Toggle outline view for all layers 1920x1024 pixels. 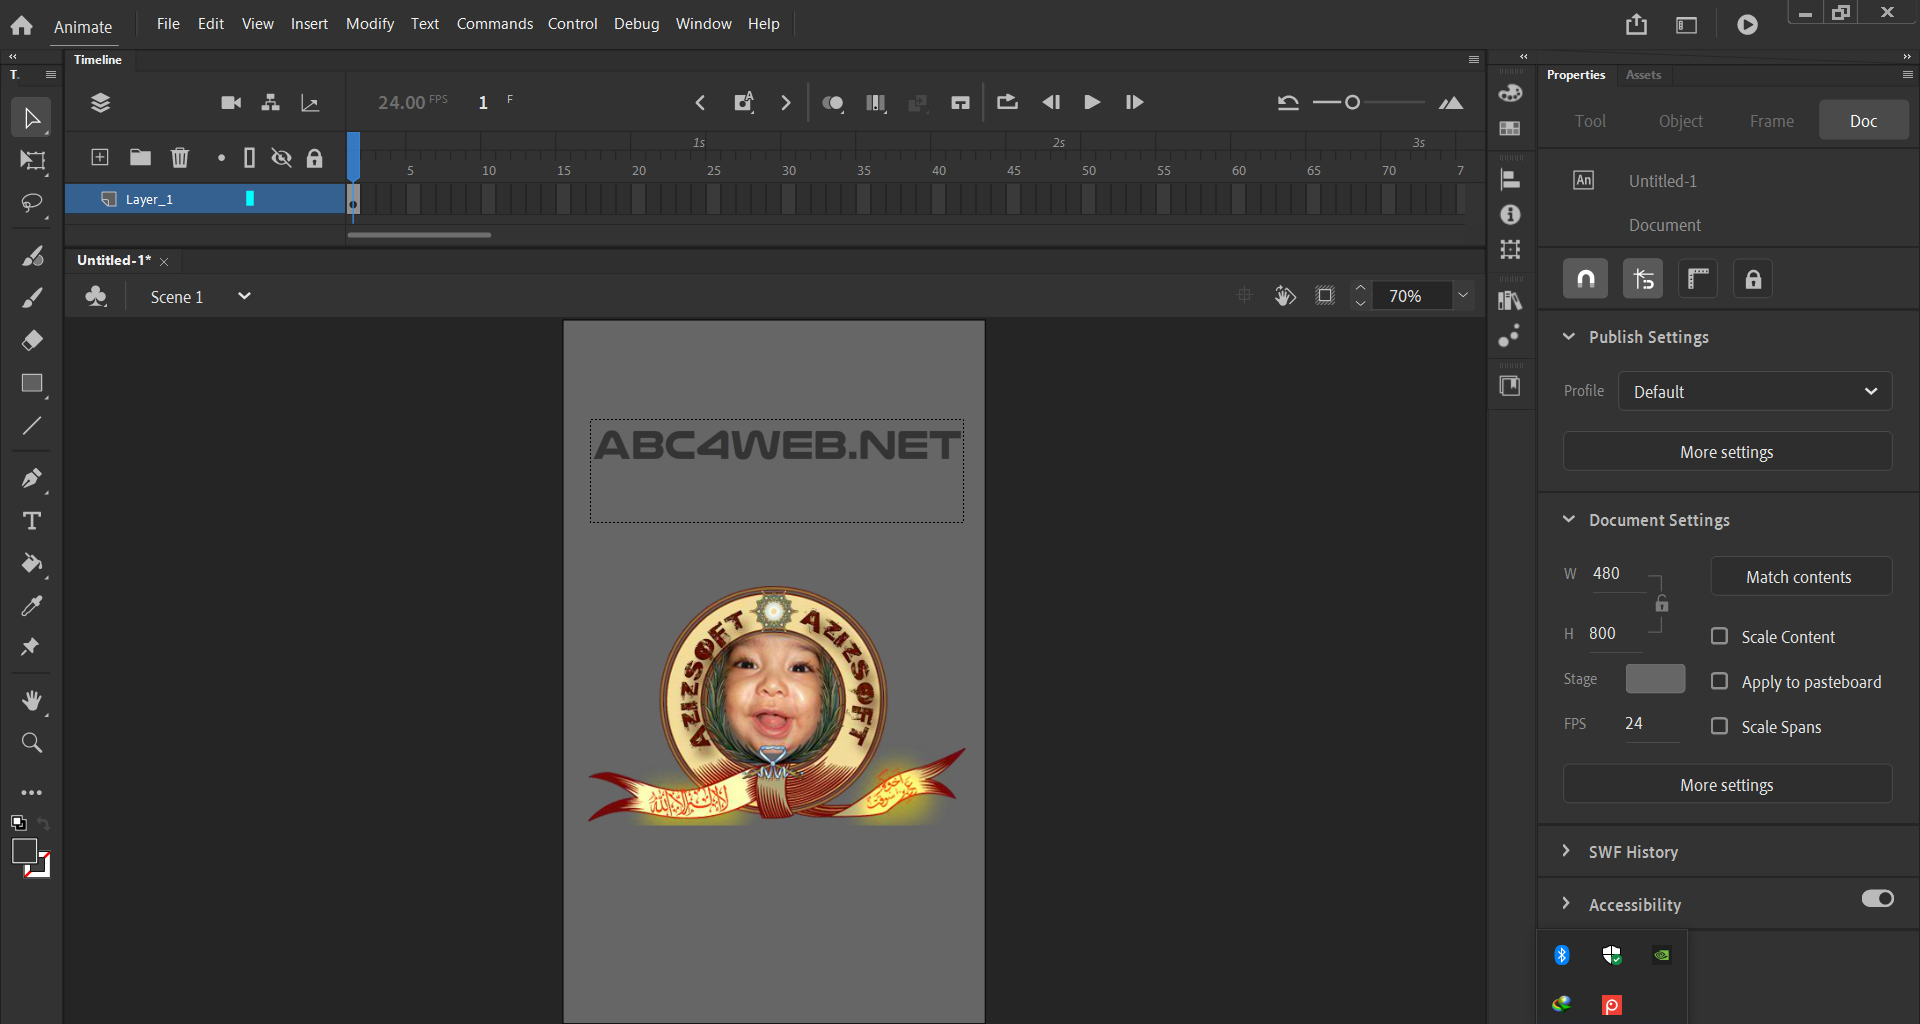249,157
